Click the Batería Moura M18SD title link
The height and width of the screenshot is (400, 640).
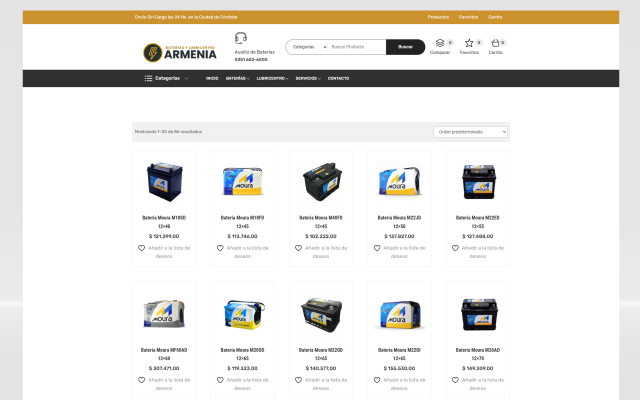(x=164, y=222)
